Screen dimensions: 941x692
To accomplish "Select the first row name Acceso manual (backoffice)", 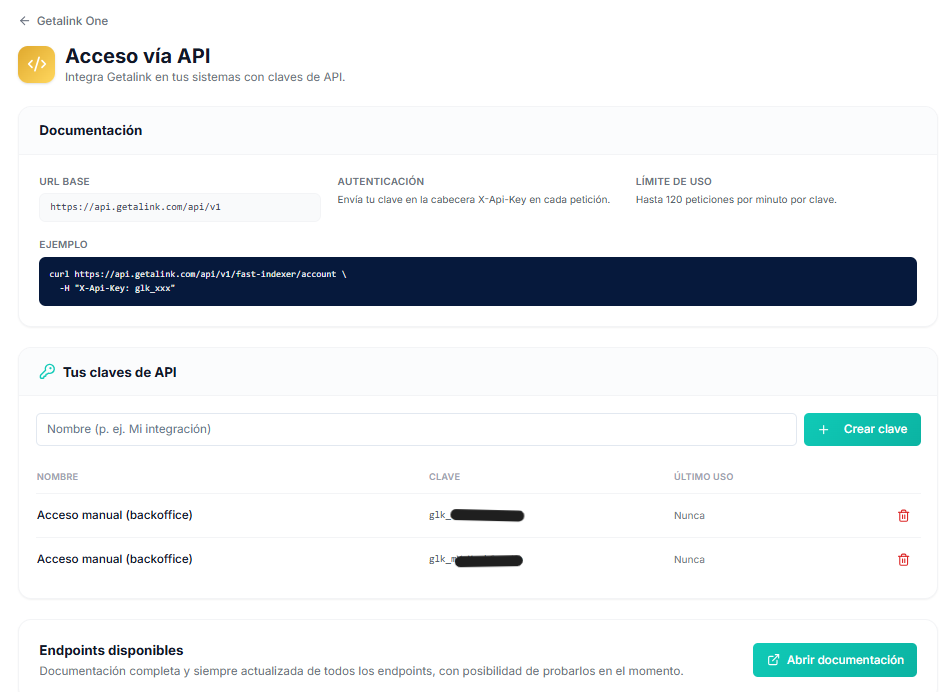I will 115,515.
